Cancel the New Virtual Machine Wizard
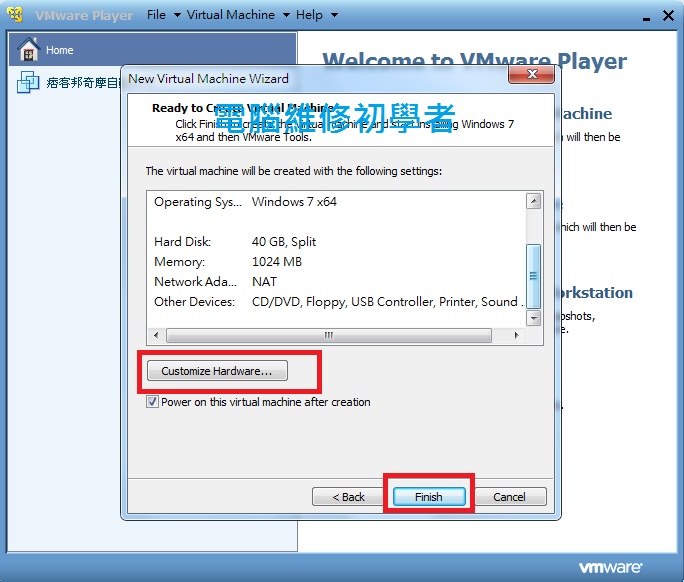684x582 pixels. 510,497
